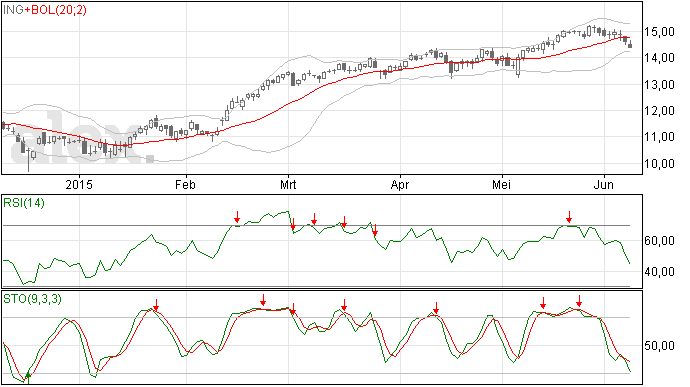Click the stochastic sell arrow in late January
690x387 pixels.
point(156,305)
